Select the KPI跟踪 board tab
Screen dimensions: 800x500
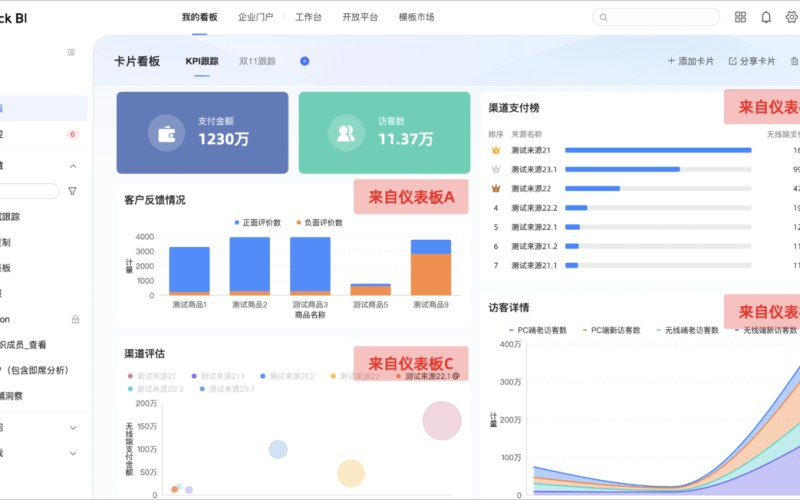[202, 61]
